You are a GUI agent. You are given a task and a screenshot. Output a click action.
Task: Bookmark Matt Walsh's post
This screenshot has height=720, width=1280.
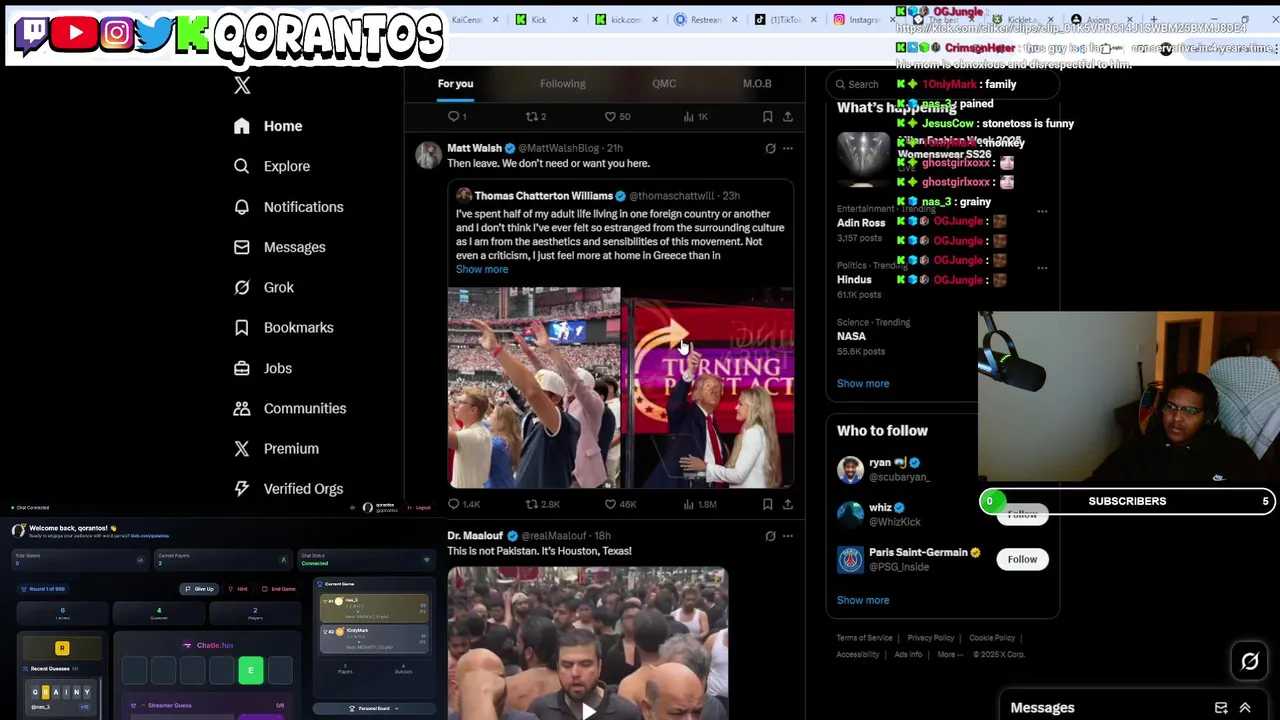click(x=767, y=505)
